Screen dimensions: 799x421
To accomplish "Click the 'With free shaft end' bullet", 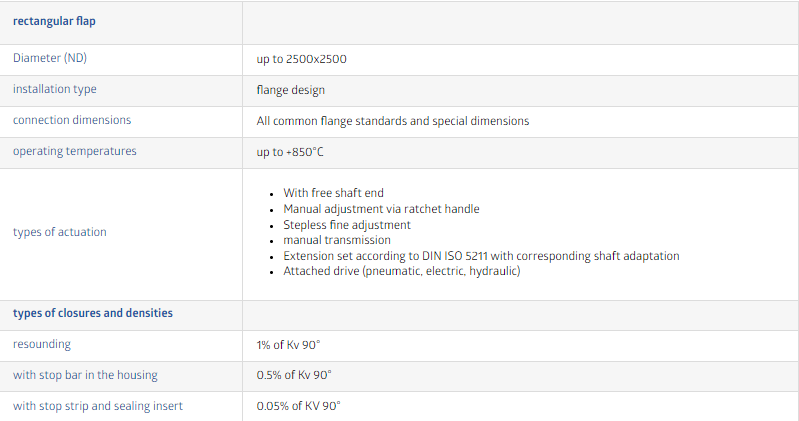I will (x=333, y=193).
